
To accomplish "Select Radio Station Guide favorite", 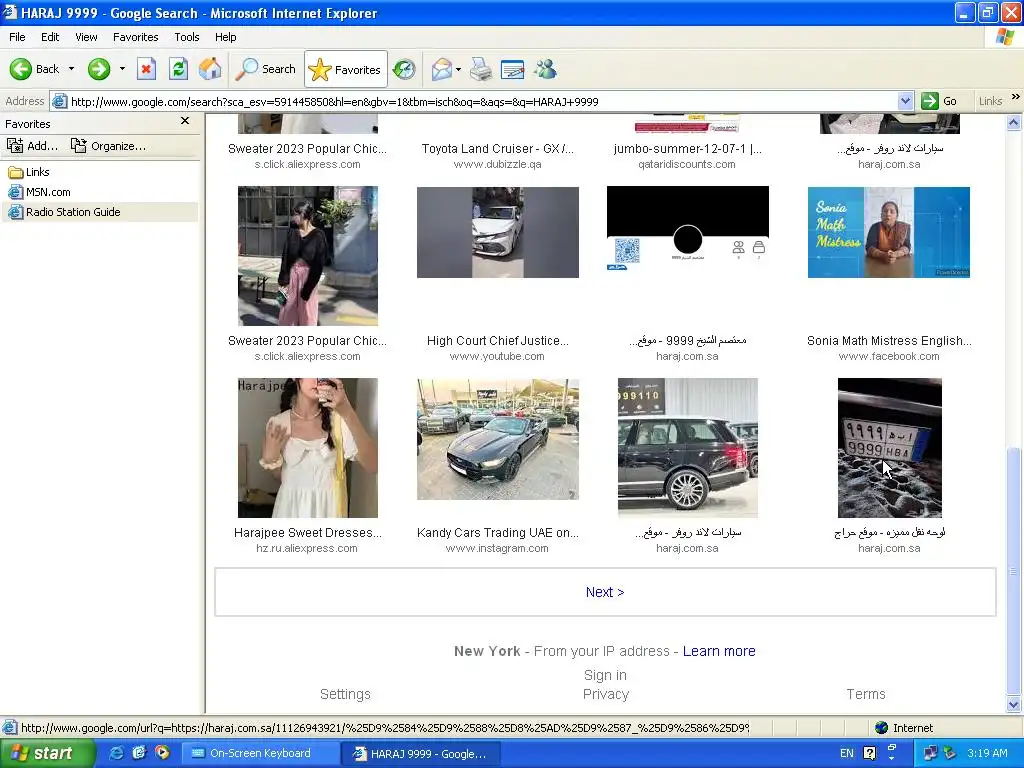I will (x=64, y=212).
